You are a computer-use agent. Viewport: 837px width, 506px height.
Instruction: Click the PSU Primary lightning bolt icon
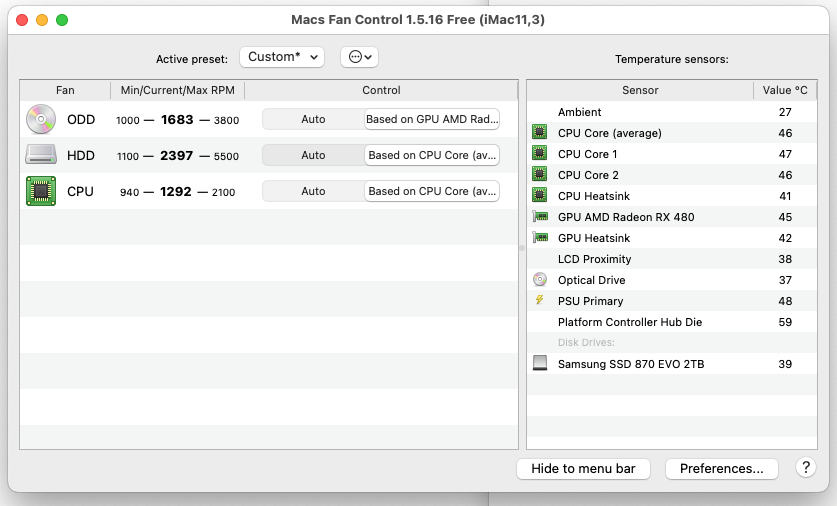540,301
